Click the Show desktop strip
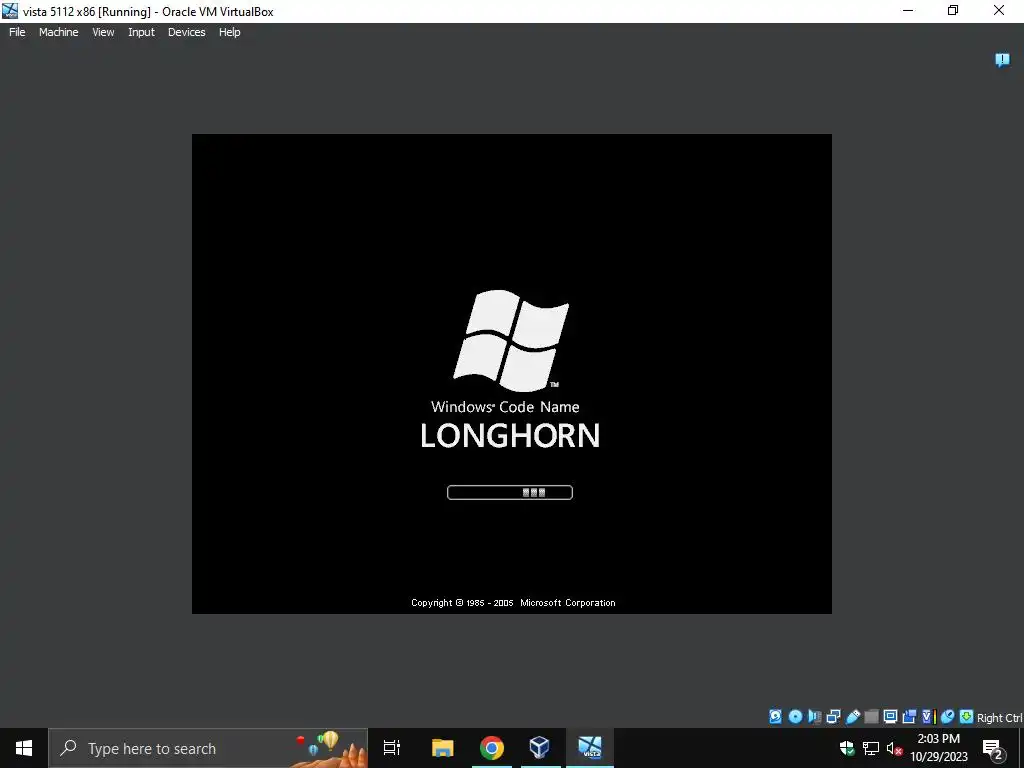1024x768 pixels. [x=1021, y=748]
